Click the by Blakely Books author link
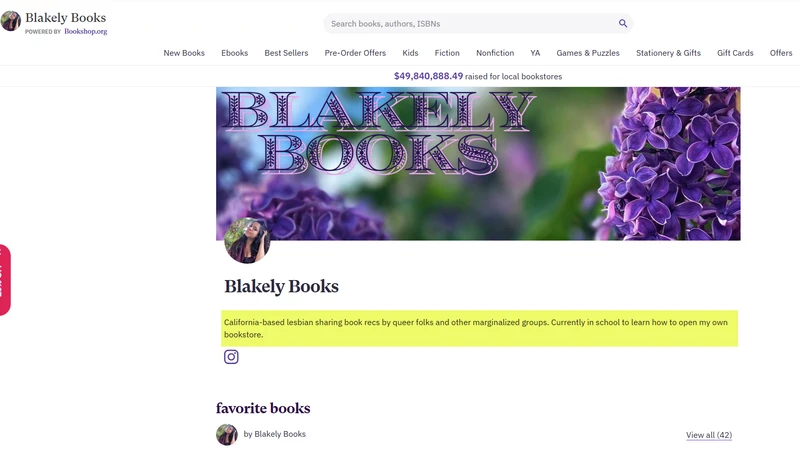The image size is (800, 452). tap(274, 434)
